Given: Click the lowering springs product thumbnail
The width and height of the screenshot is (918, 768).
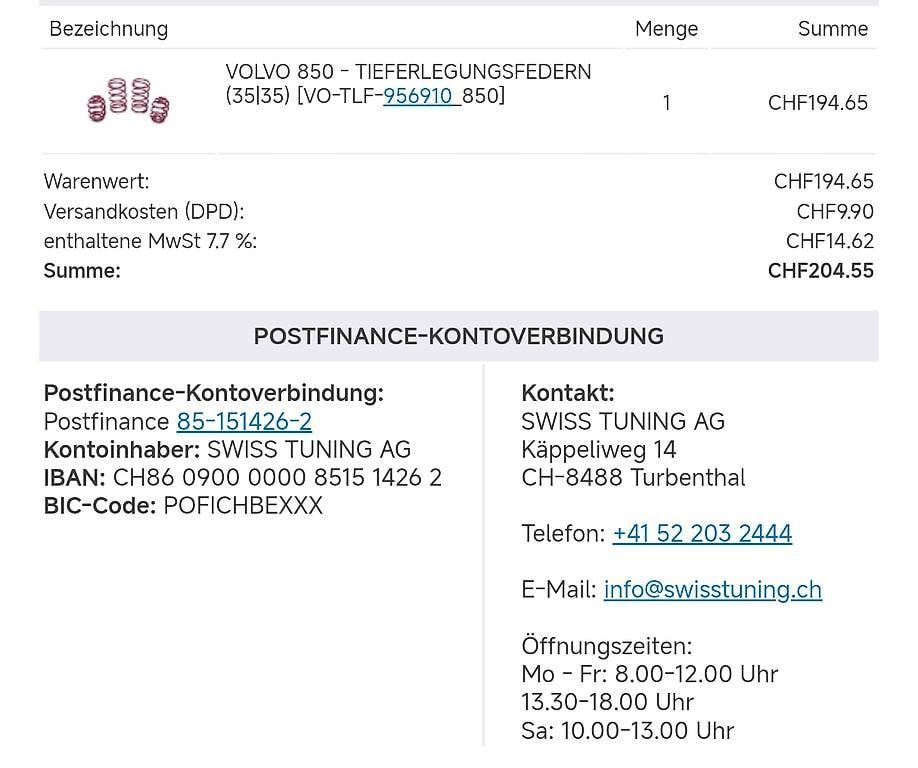Looking at the screenshot, I should pos(128,101).
